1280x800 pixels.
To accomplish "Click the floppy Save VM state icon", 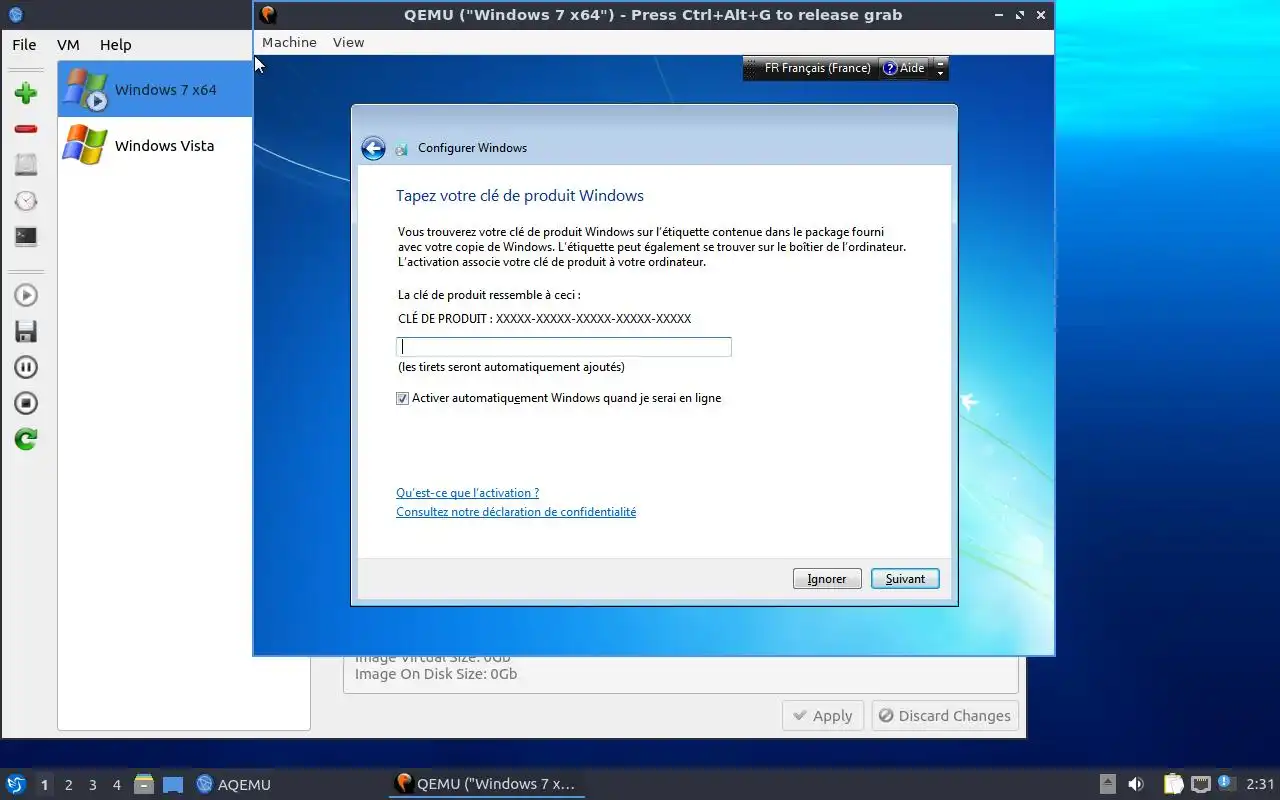I will pos(26,331).
